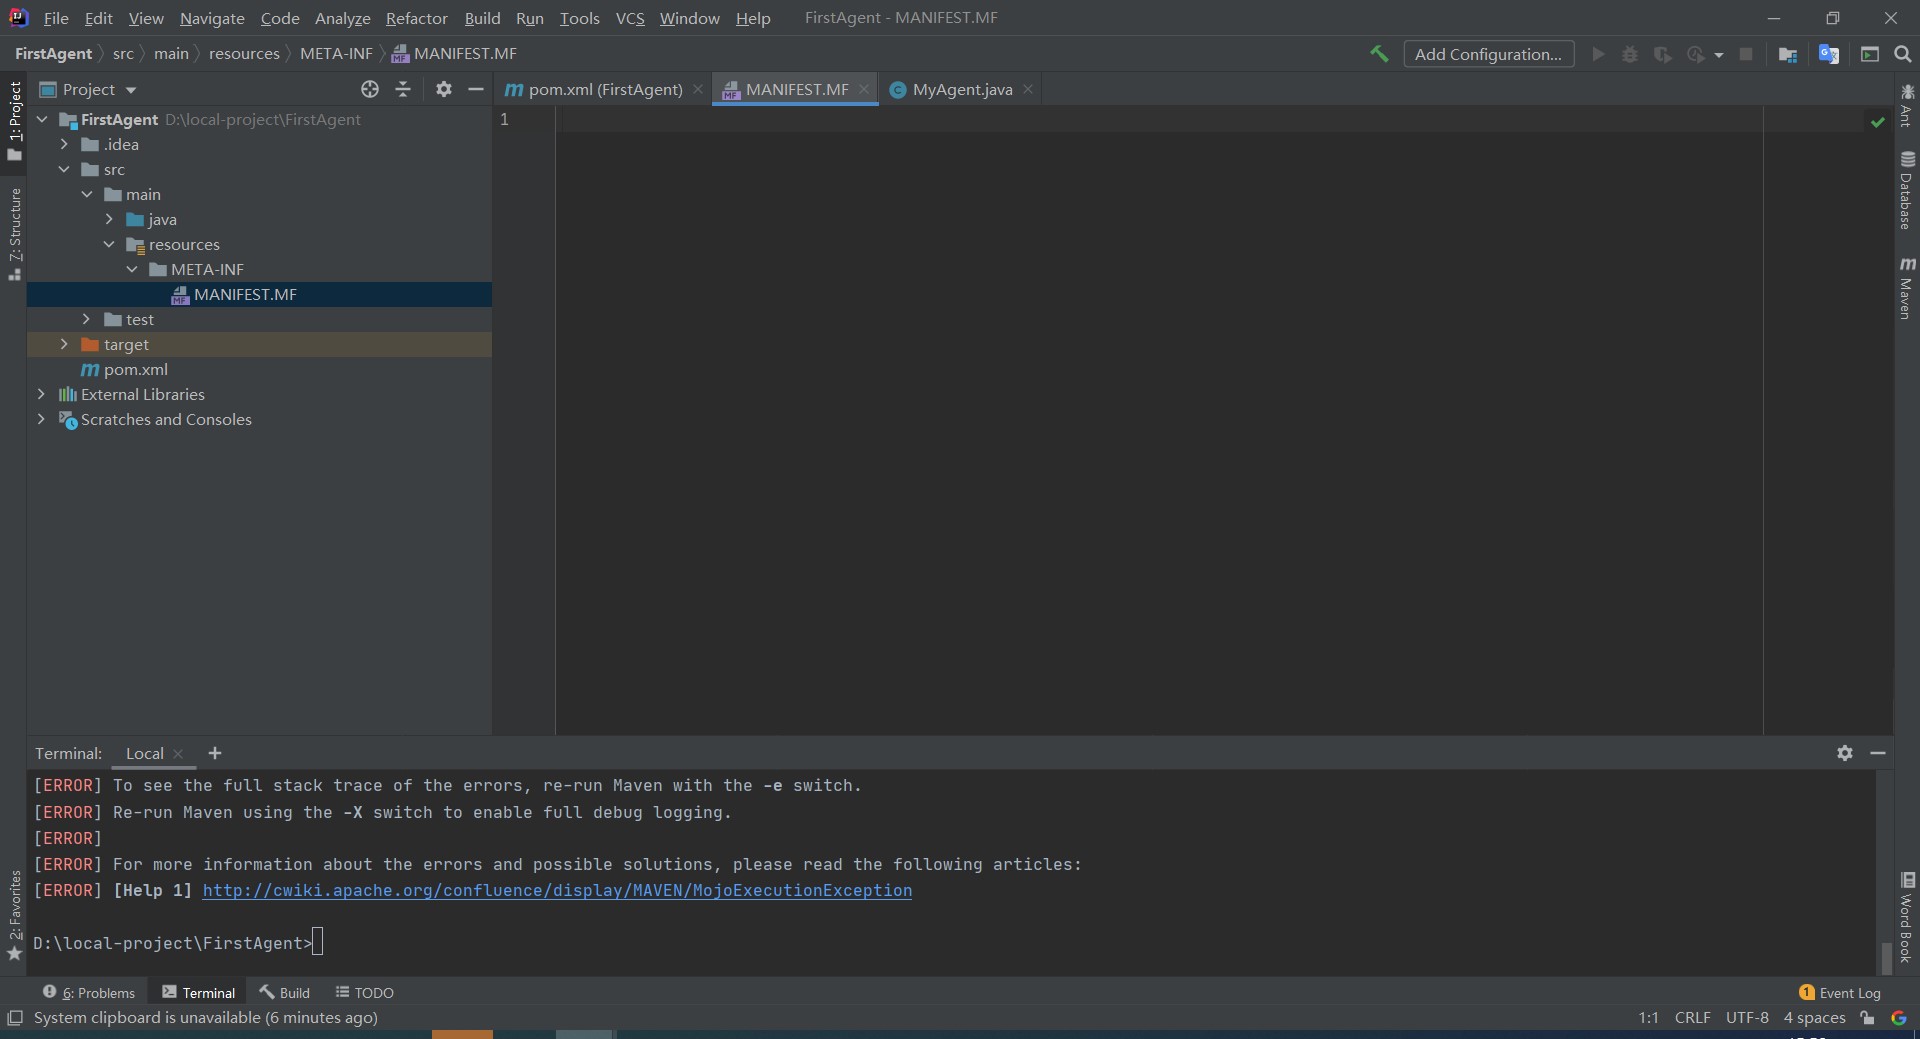The width and height of the screenshot is (1920, 1039).
Task: Click the Run with Coverage icon
Action: (x=1662, y=54)
